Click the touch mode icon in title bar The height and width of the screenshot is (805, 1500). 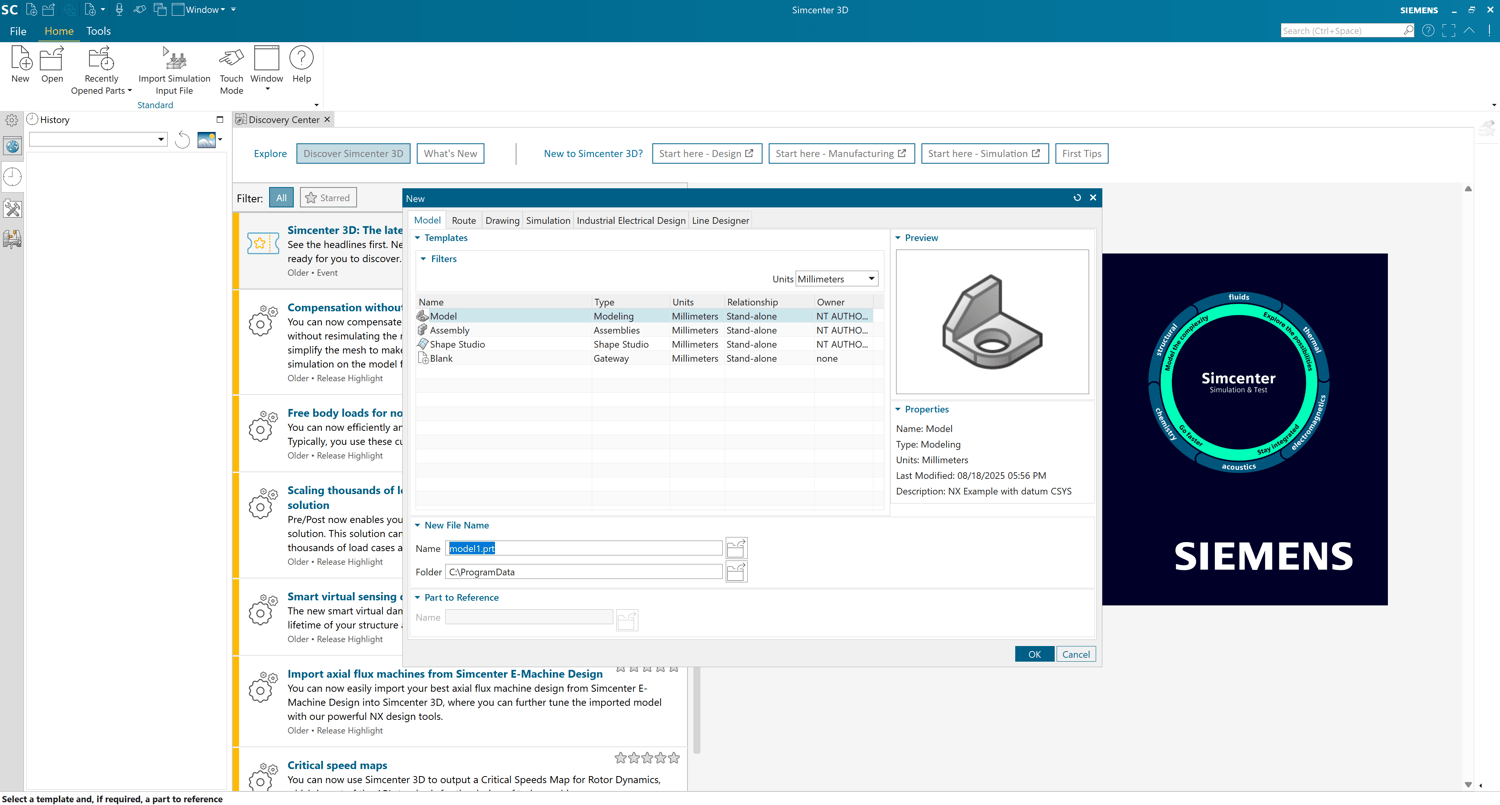pyautogui.click(x=140, y=9)
